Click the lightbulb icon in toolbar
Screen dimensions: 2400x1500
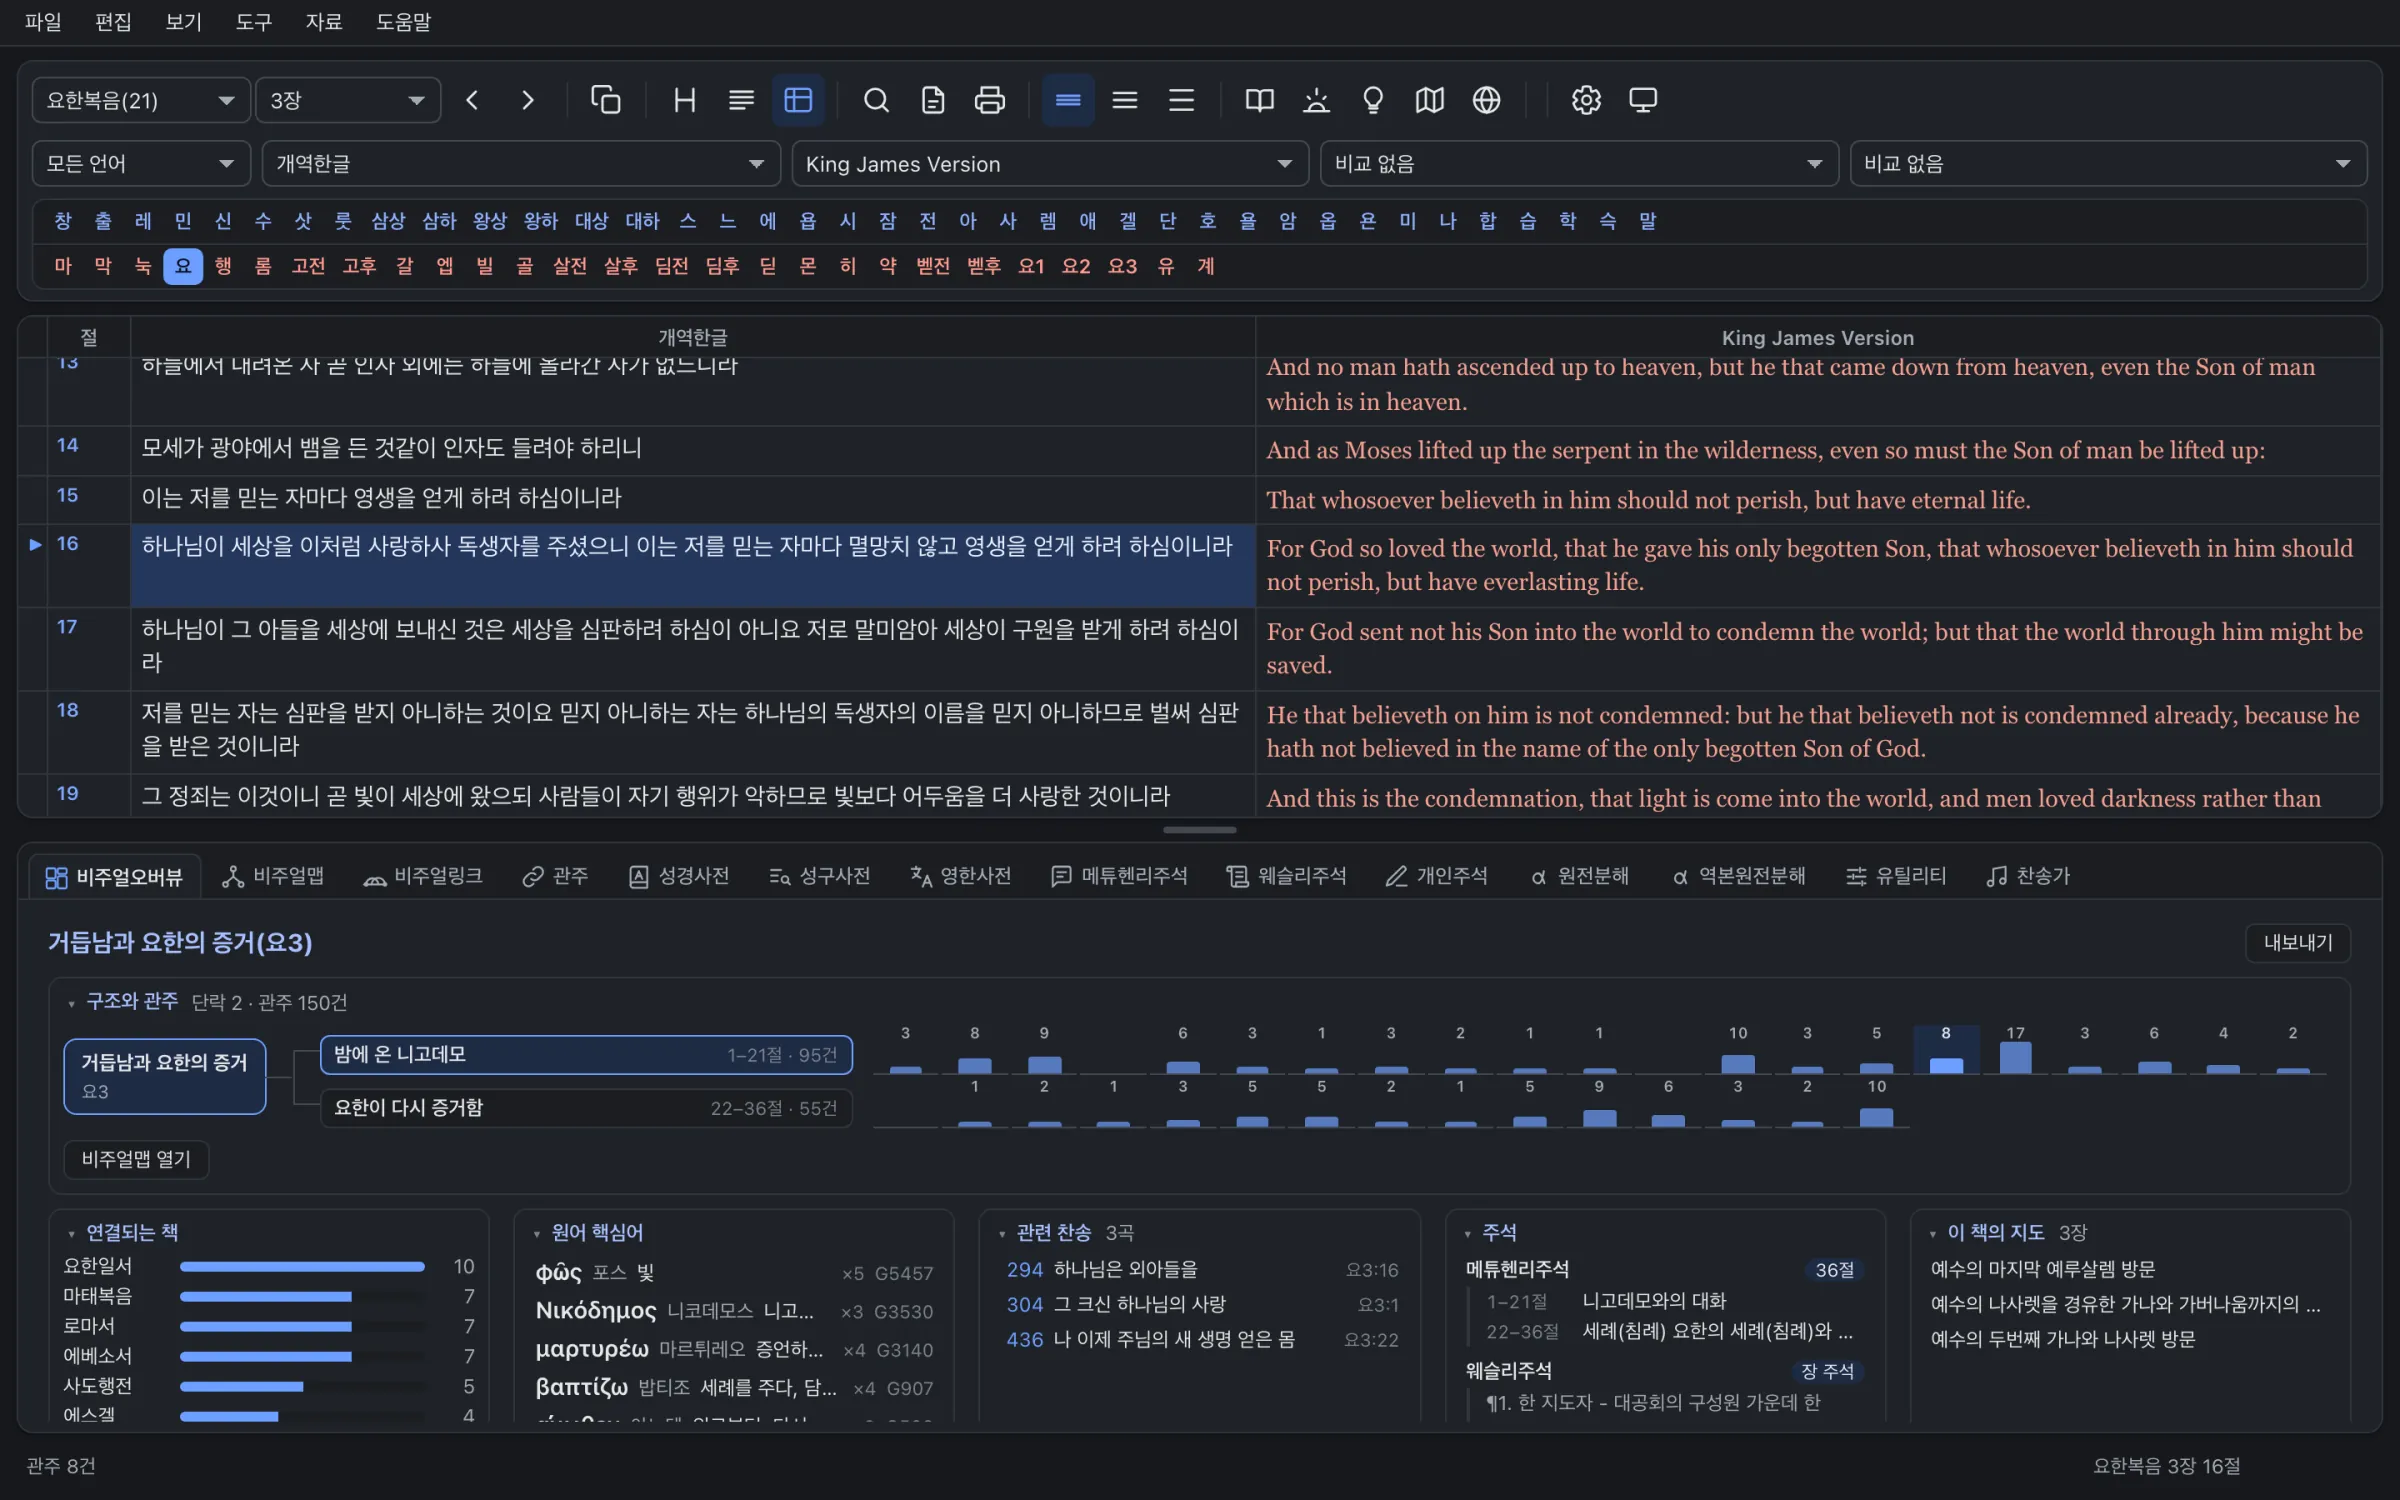click(x=1373, y=100)
